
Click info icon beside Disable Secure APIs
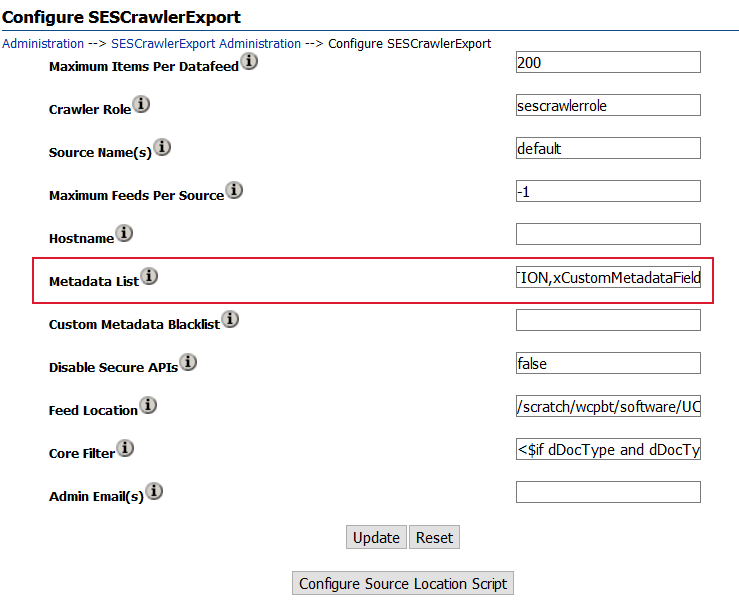pyautogui.click(x=189, y=362)
